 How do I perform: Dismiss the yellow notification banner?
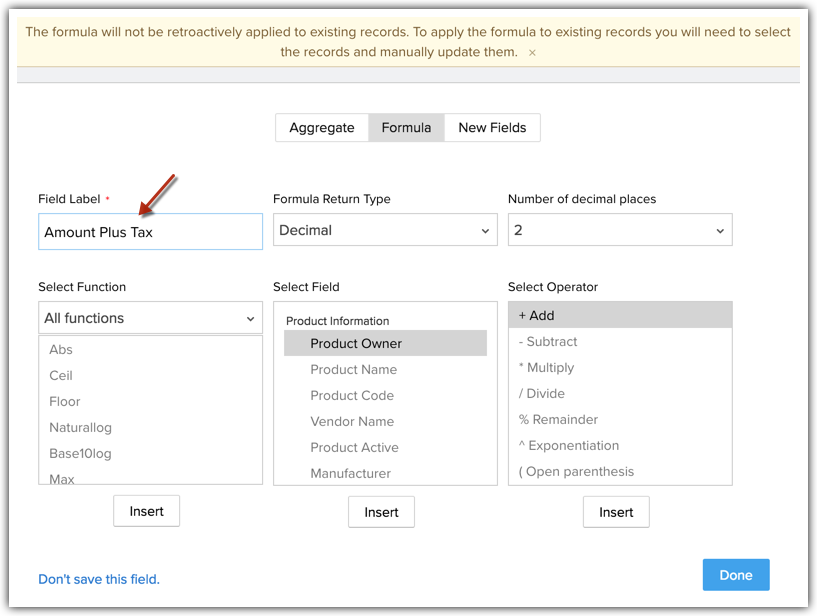point(532,52)
